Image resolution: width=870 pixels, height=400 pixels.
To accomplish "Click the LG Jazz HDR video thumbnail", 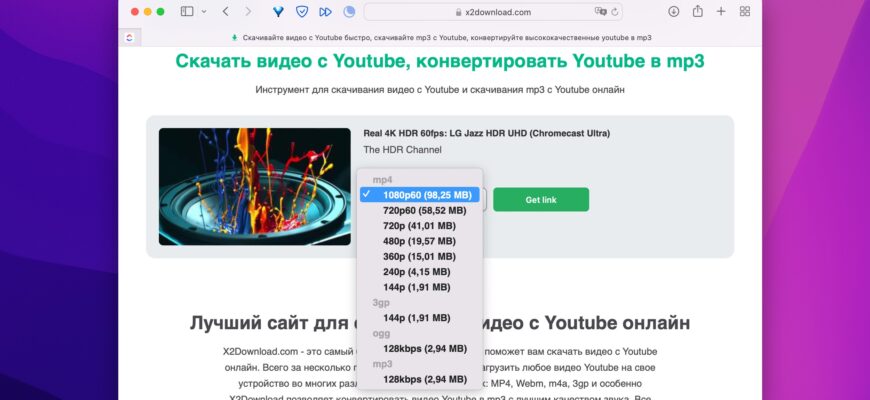I will tap(254, 186).
